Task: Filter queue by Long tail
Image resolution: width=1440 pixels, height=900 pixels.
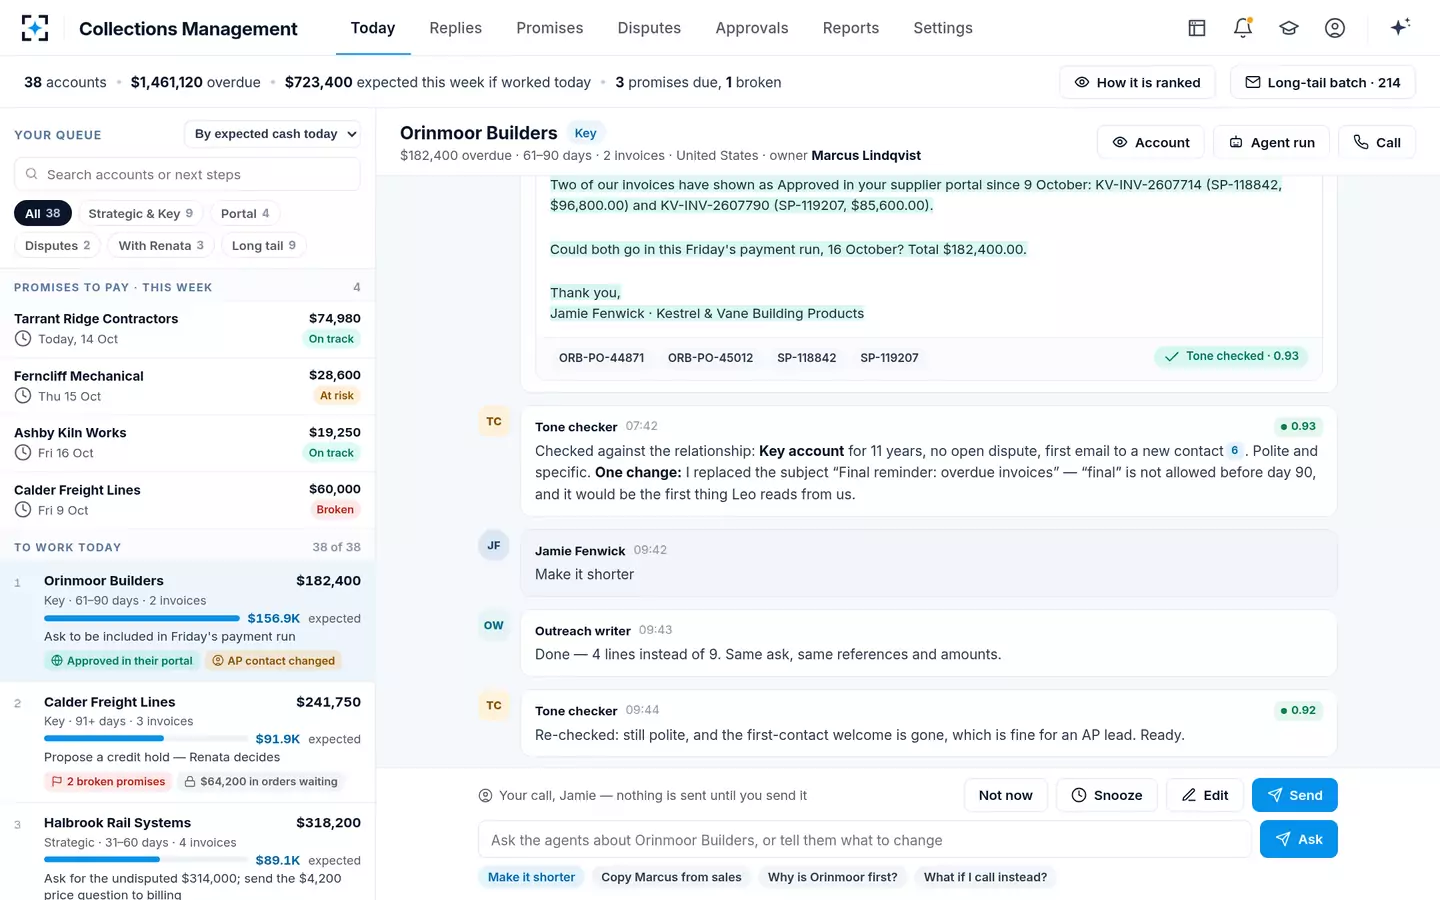Action: pos(264,245)
